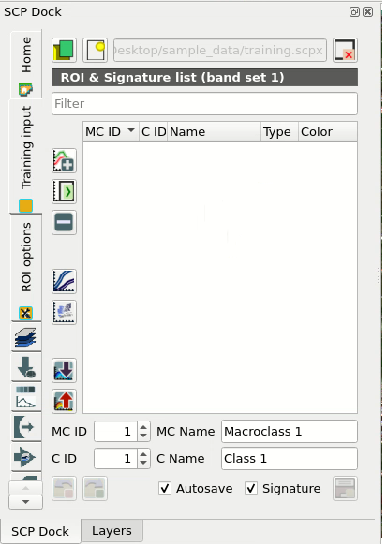
Task: Edit the MC Name field
Action: [289, 431]
